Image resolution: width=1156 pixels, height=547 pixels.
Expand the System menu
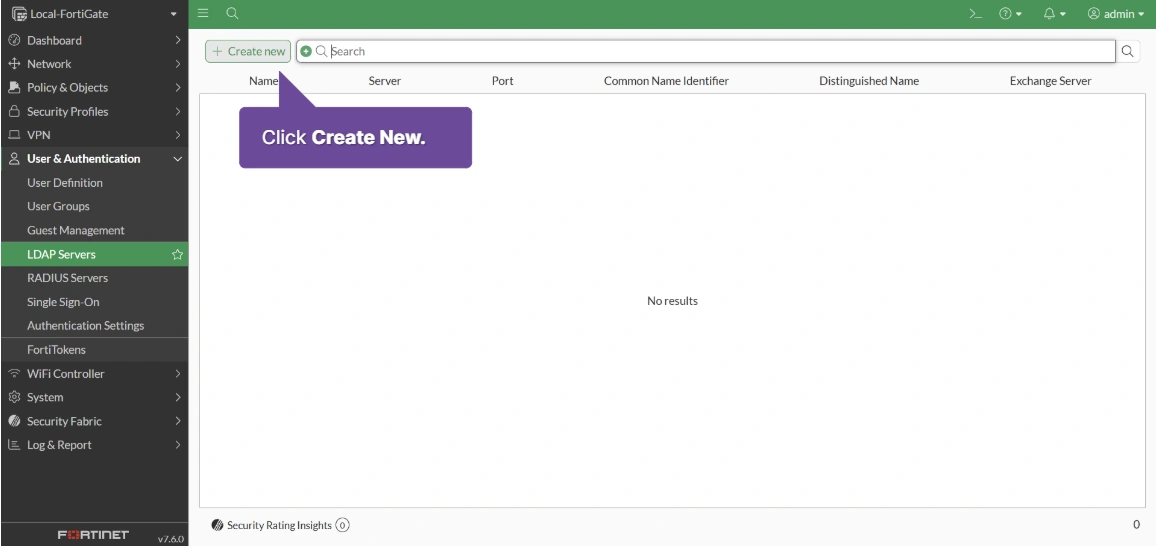tap(94, 397)
